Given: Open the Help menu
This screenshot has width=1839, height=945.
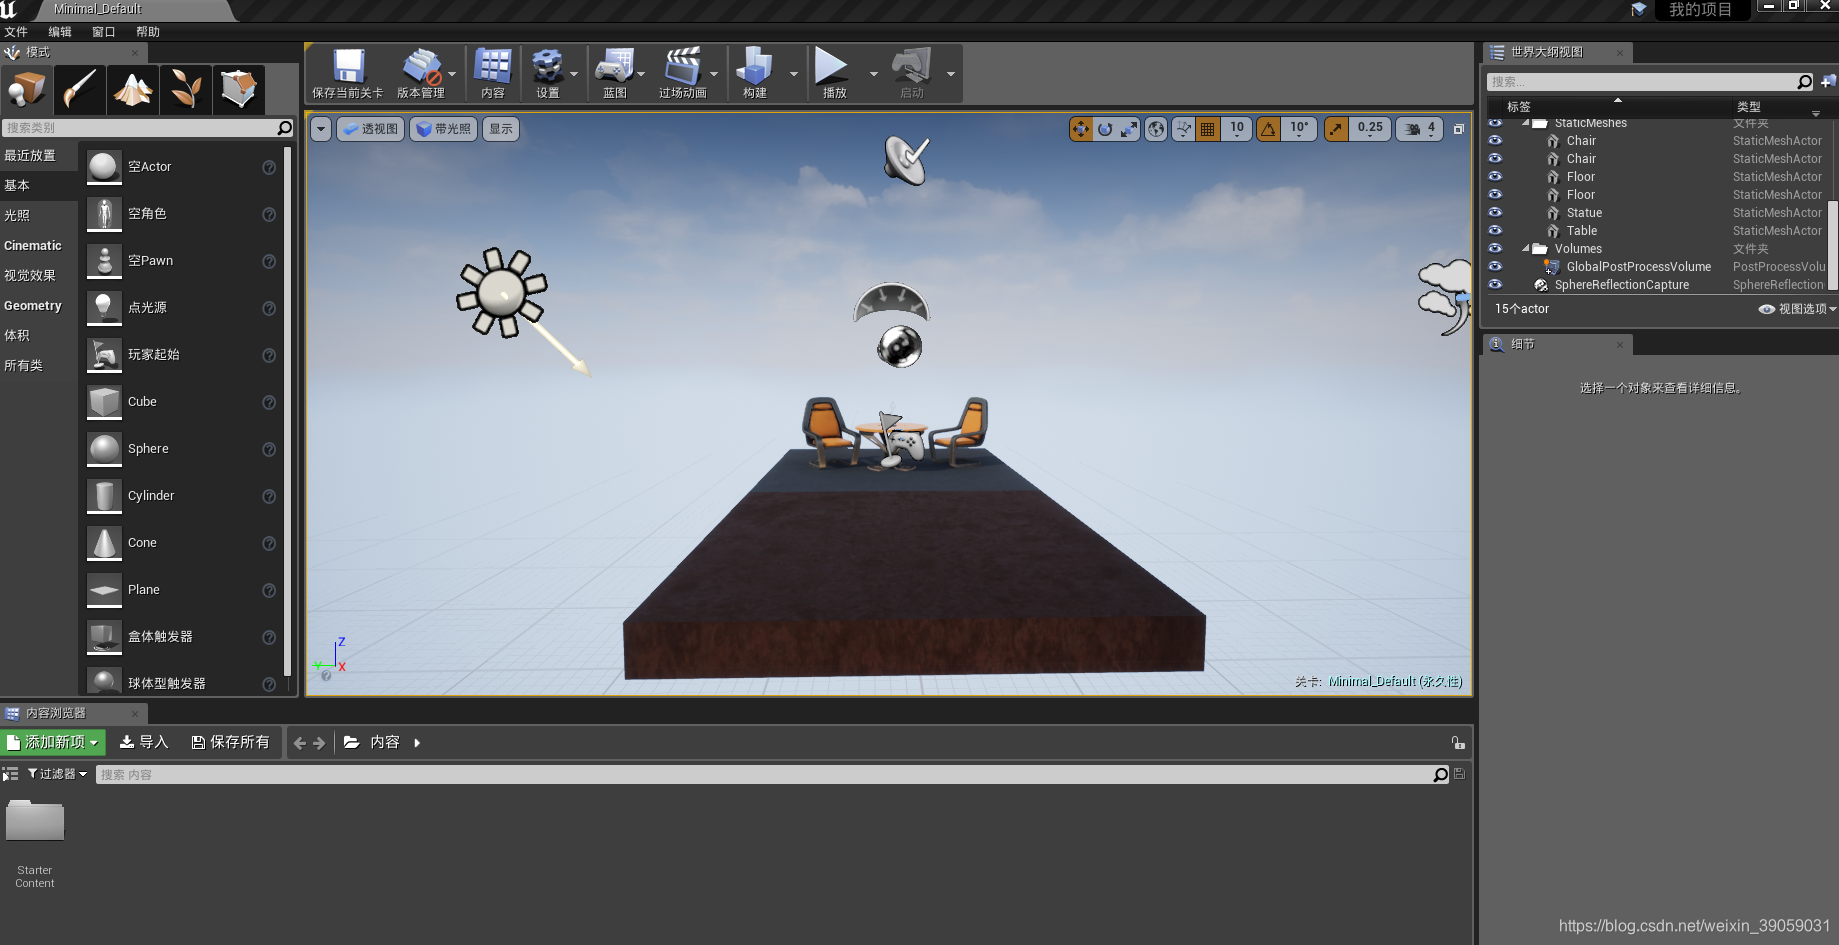Looking at the screenshot, I should [x=148, y=32].
